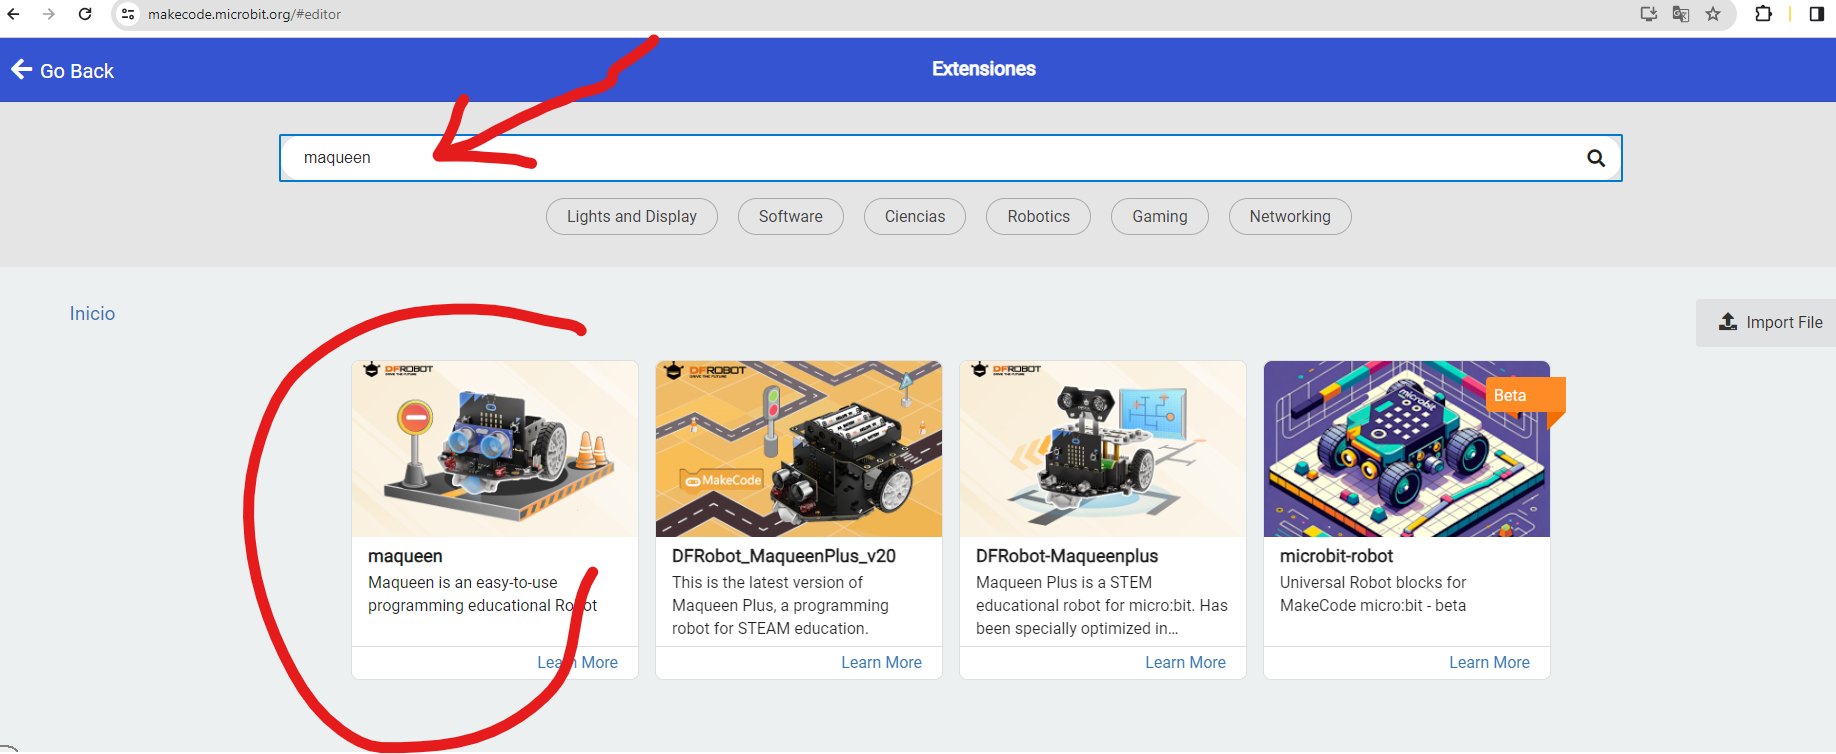Open the browser side panel icon
This screenshot has height=754, width=1836.
click(1817, 14)
